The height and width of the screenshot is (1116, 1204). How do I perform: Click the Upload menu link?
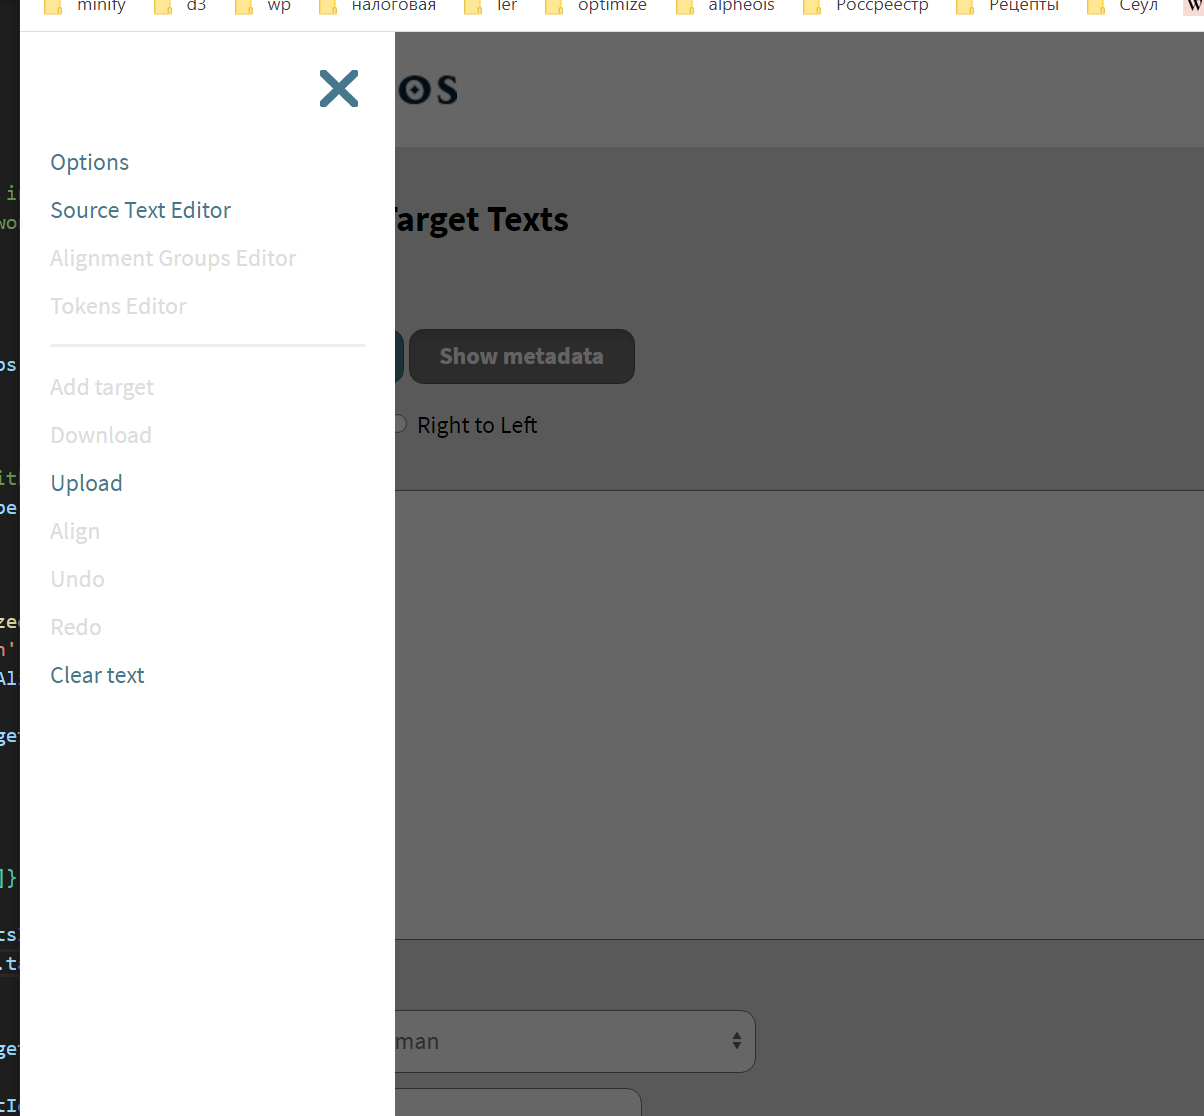86,483
